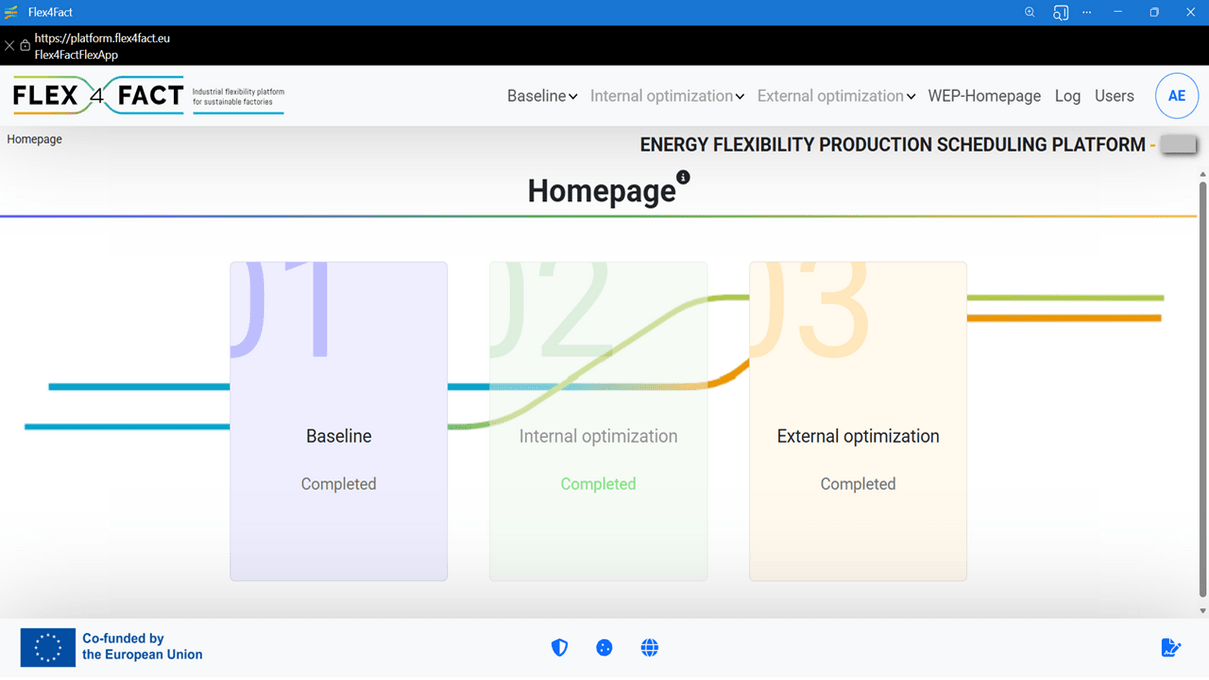
Task: Open the AE user avatar
Action: coord(1177,96)
